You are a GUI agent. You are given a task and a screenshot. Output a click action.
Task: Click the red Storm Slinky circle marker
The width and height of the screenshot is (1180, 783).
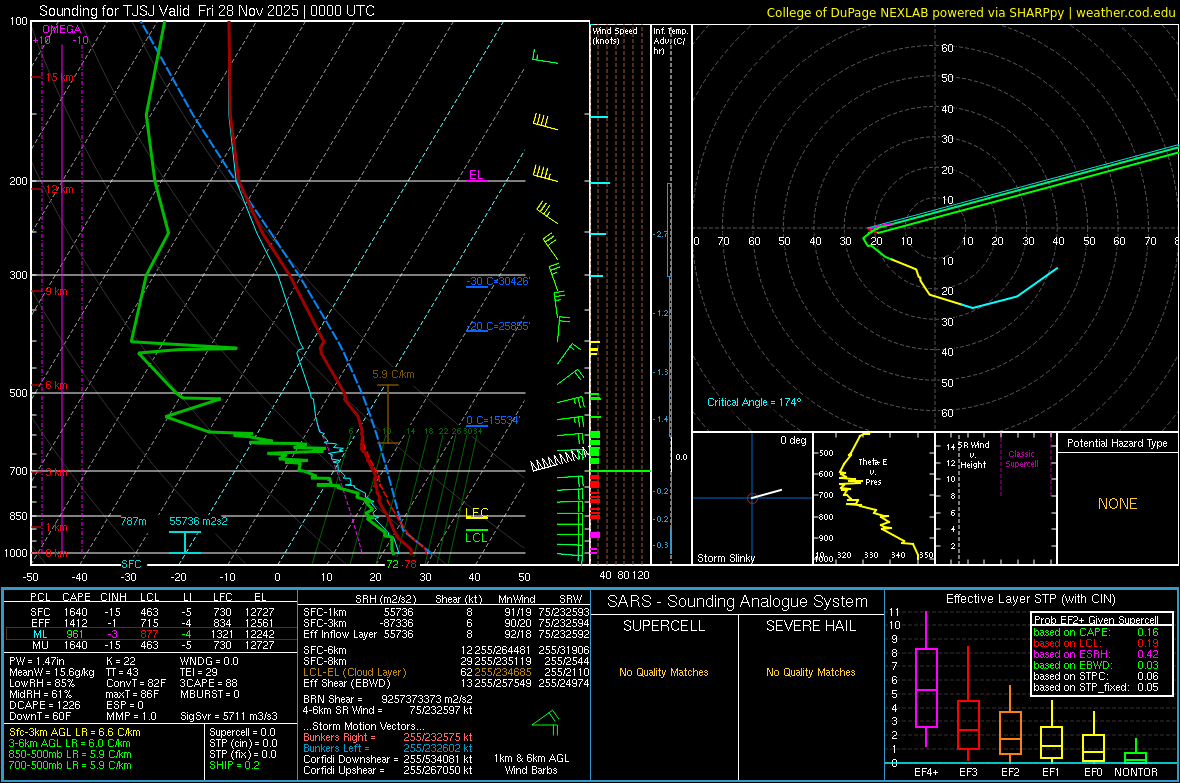click(x=752, y=498)
